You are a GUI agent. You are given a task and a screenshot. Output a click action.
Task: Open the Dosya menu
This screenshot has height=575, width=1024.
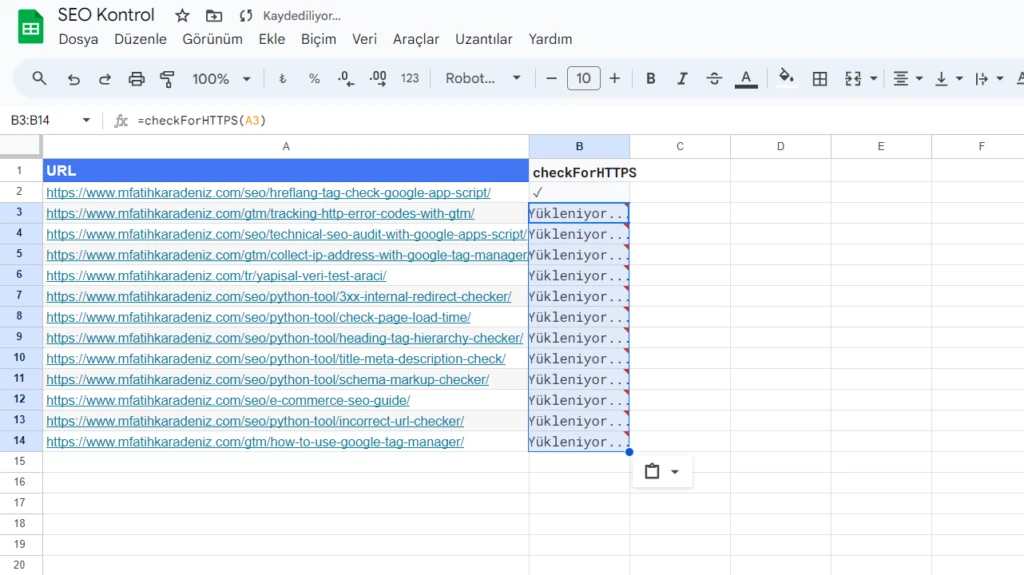pyautogui.click(x=78, y=39)
